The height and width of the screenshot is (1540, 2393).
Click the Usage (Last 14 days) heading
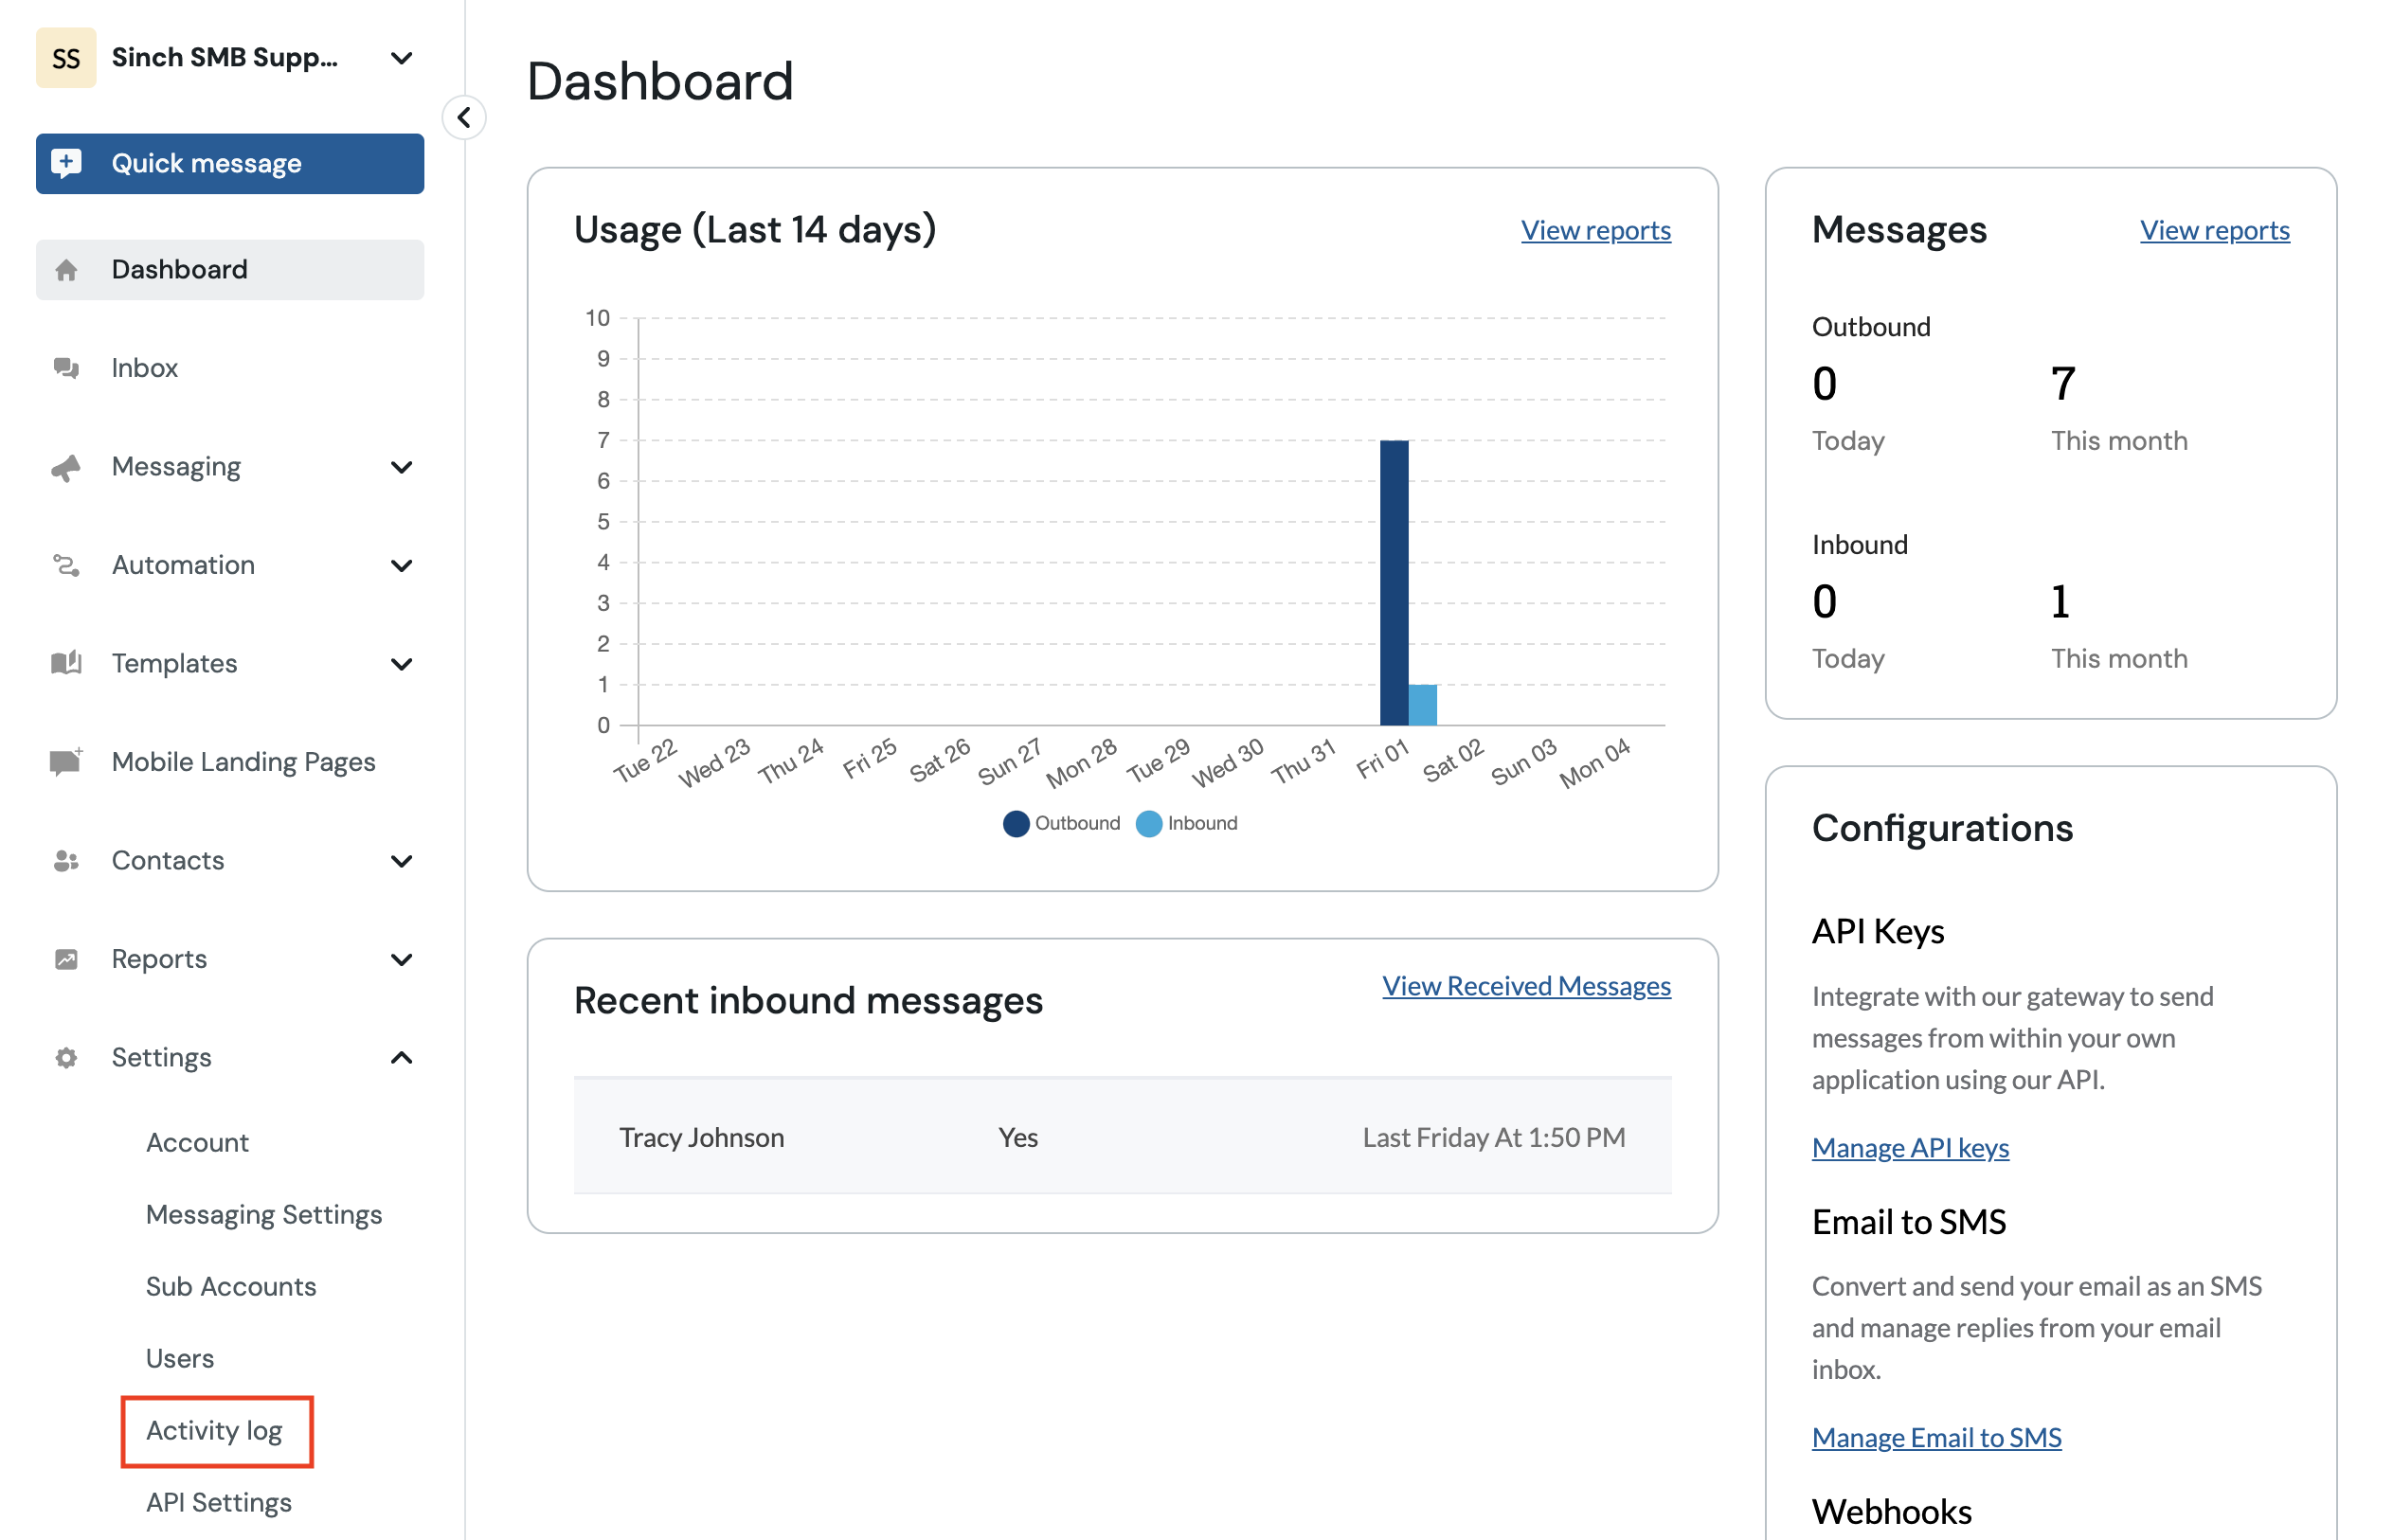pos(755,230)
